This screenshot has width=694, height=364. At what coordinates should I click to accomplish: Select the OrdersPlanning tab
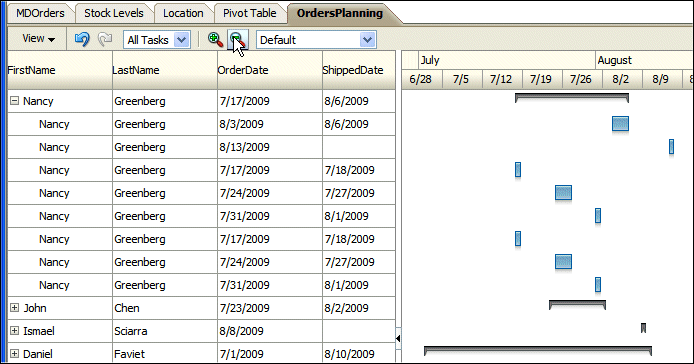pos(340,13)
